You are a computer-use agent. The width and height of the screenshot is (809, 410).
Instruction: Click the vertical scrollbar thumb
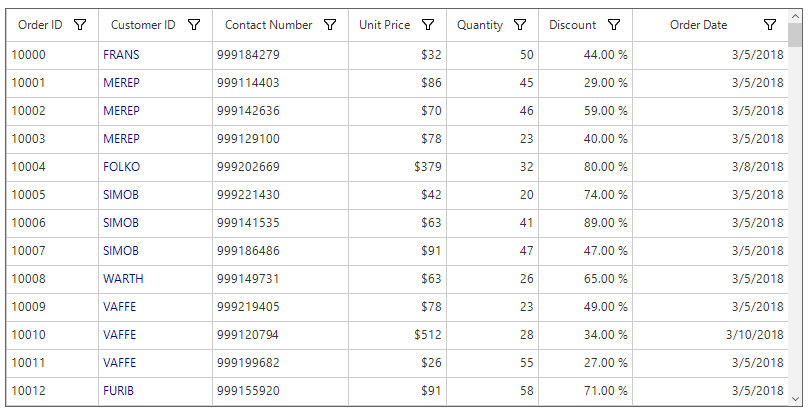click(x=795, y=35)
